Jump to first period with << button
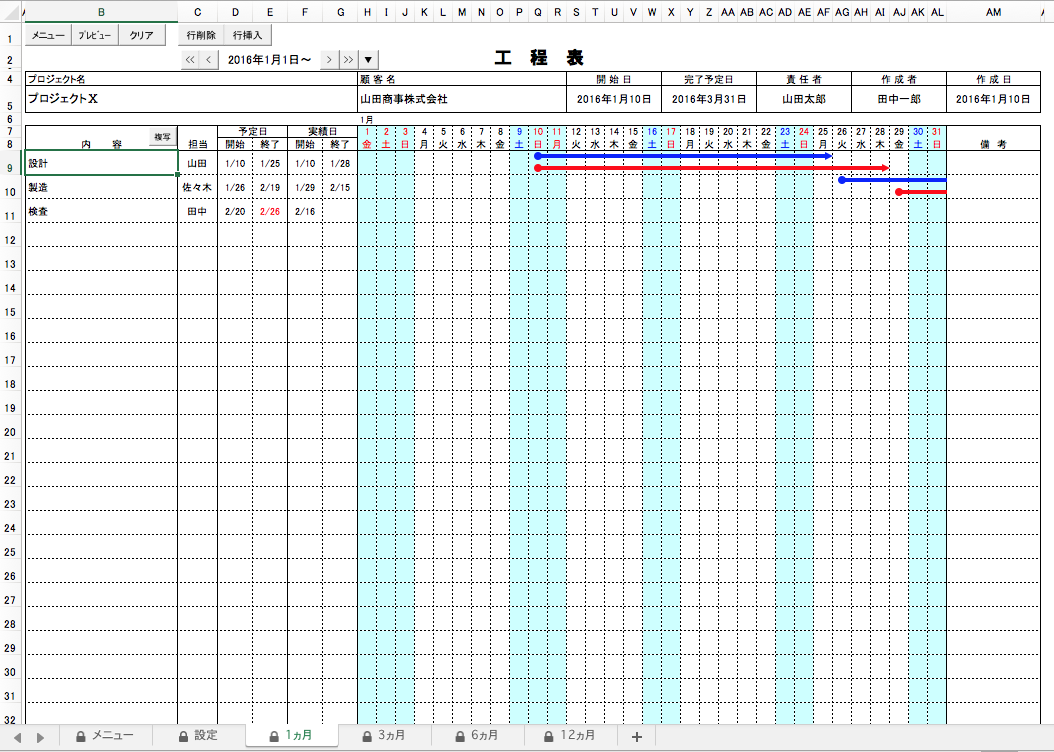Viewport: 1054px width, 752px height. (190, 60)
